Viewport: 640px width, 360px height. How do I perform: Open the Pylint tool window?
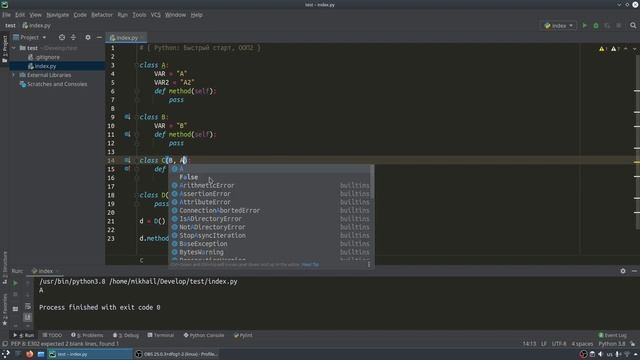tap(243, 335)
